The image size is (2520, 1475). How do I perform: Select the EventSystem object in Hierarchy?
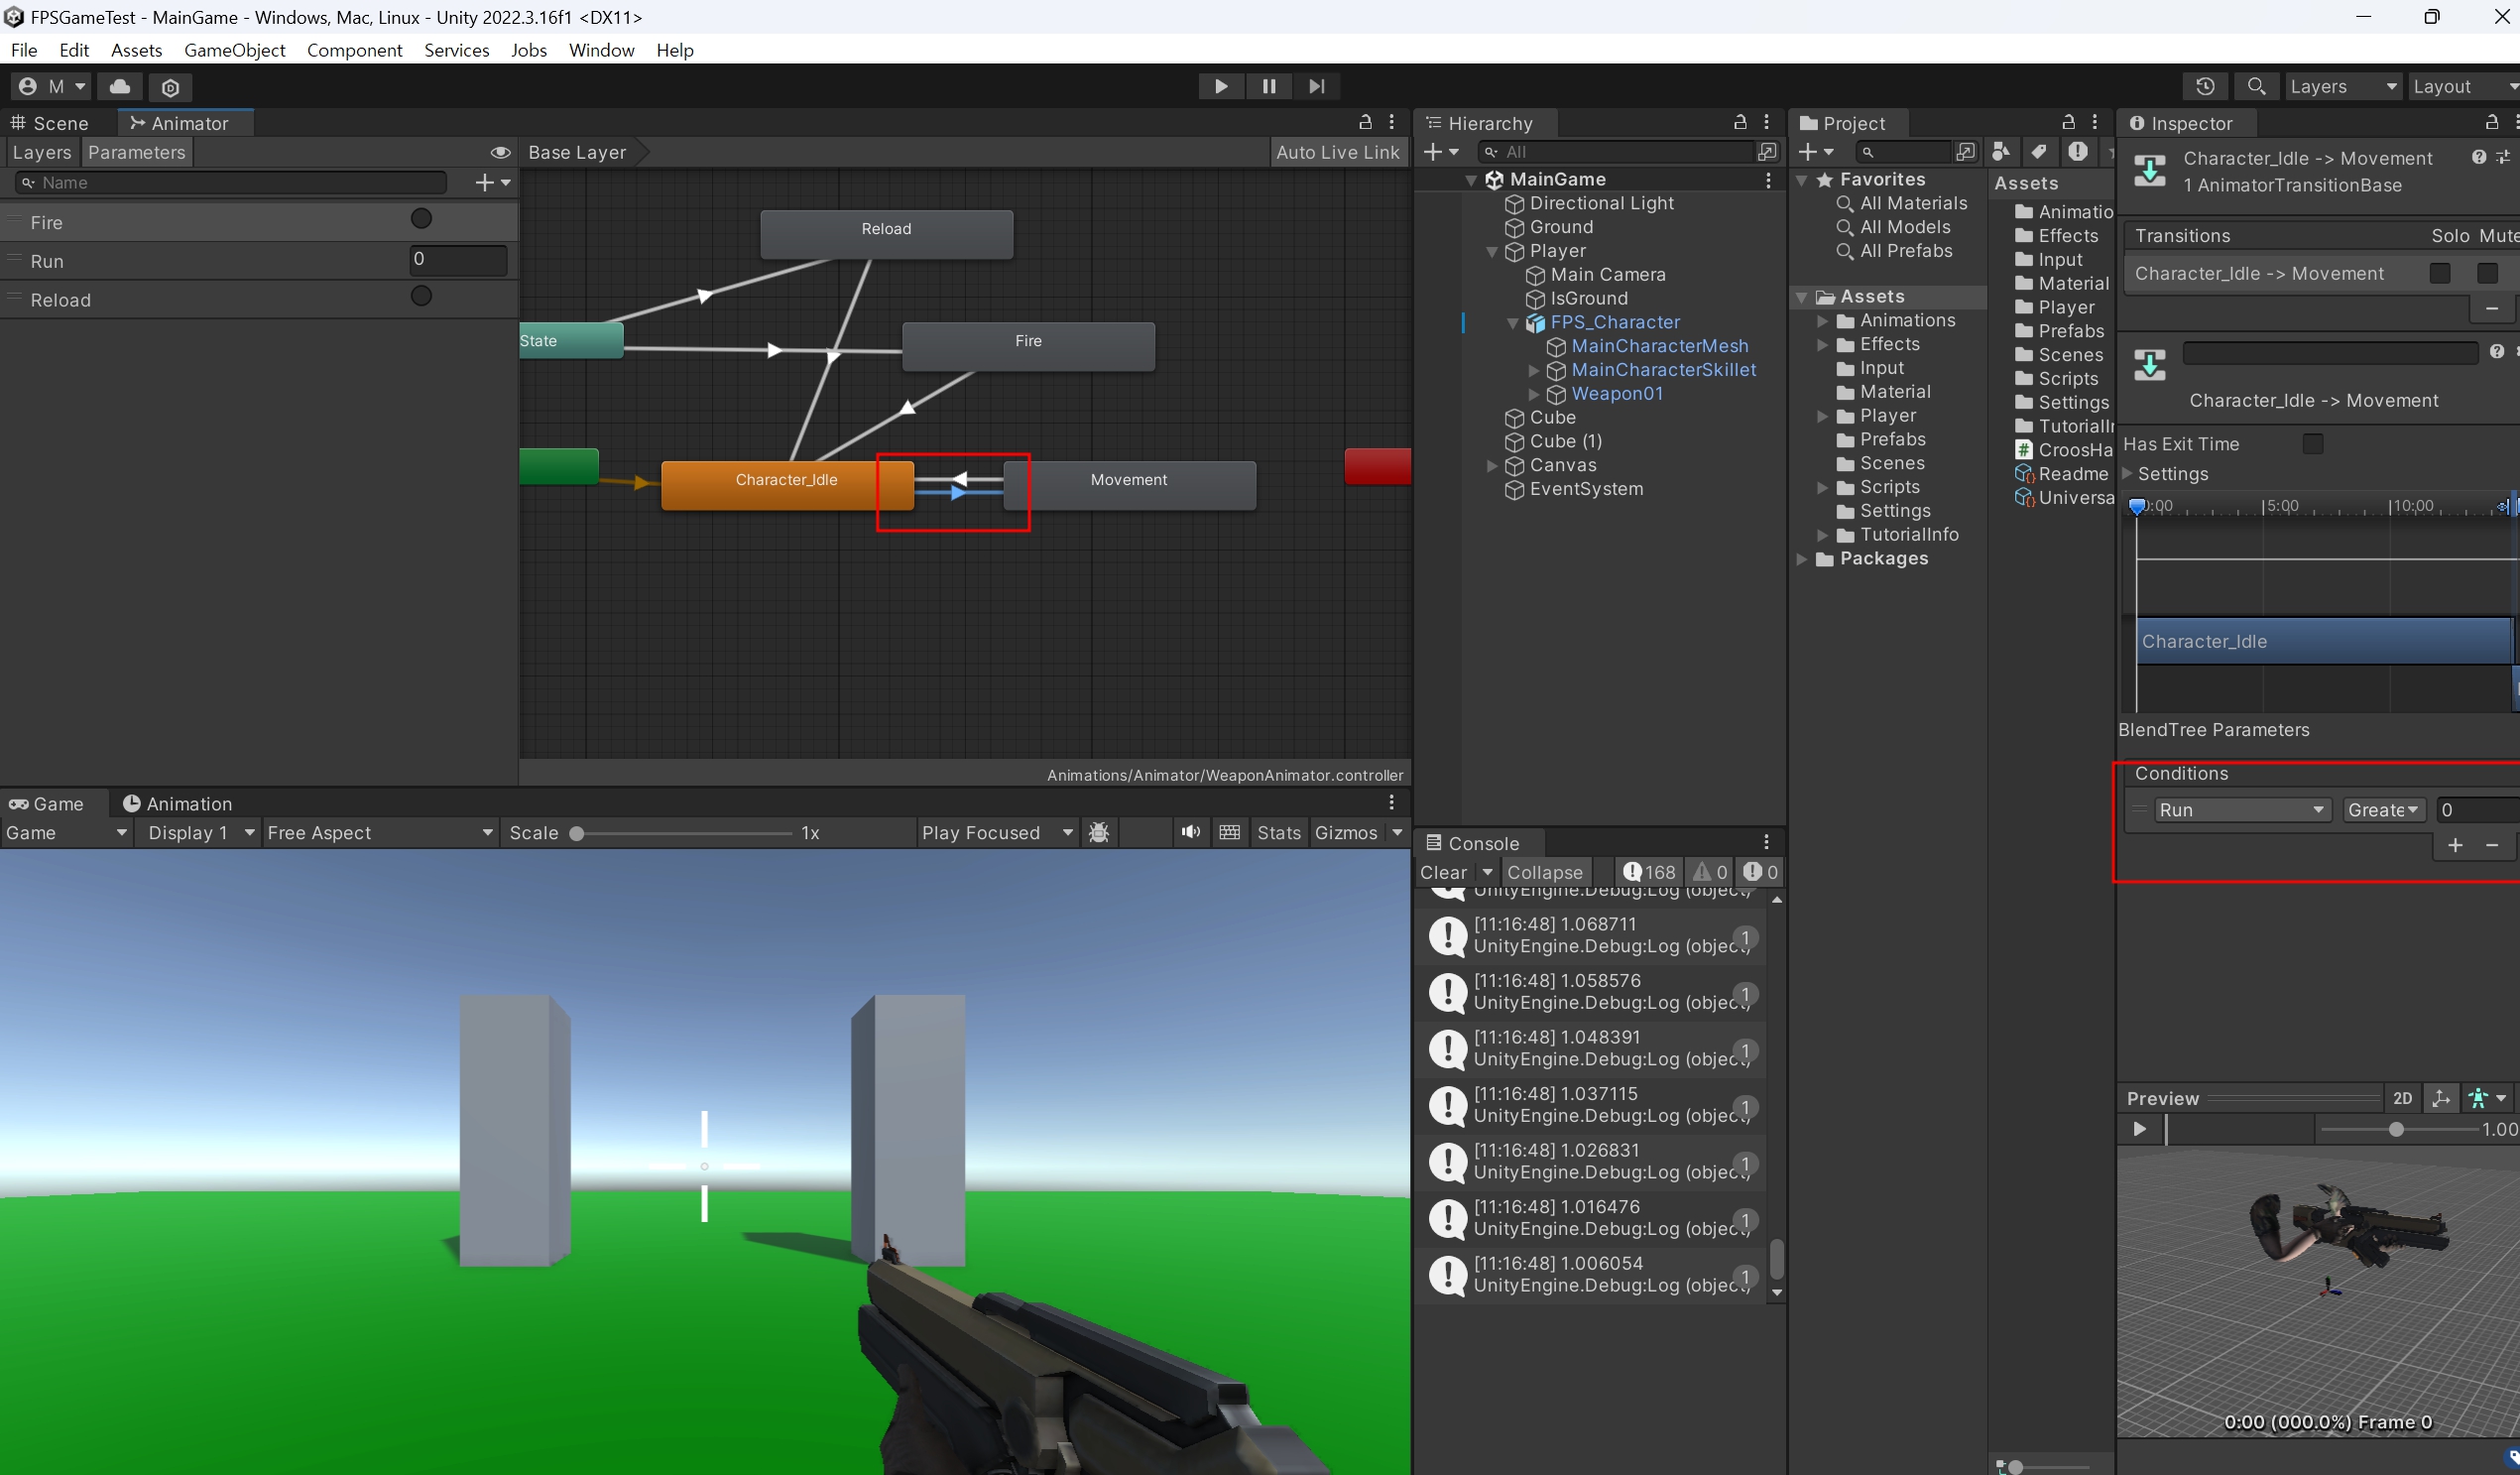[1585, 489]
